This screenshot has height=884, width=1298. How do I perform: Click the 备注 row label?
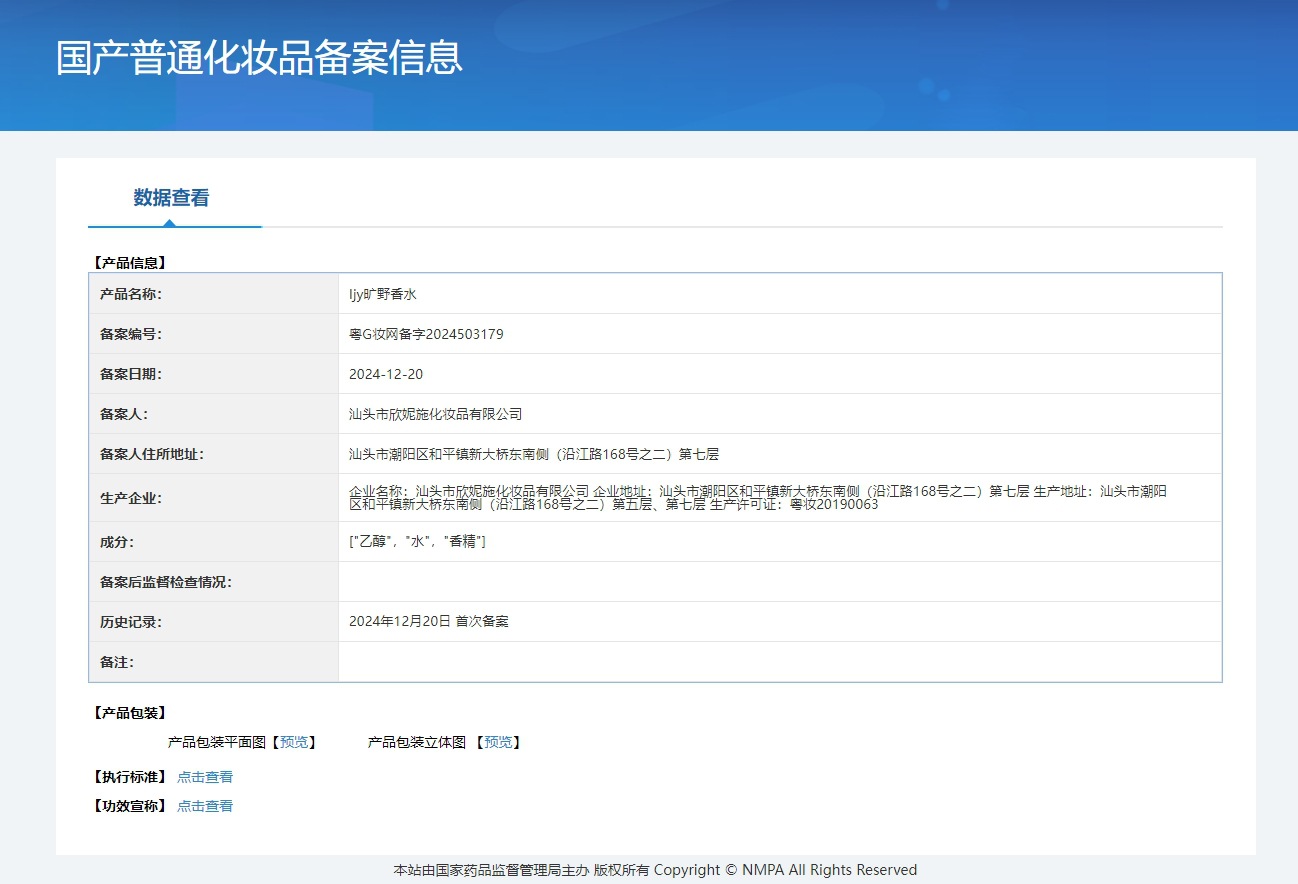117,662
